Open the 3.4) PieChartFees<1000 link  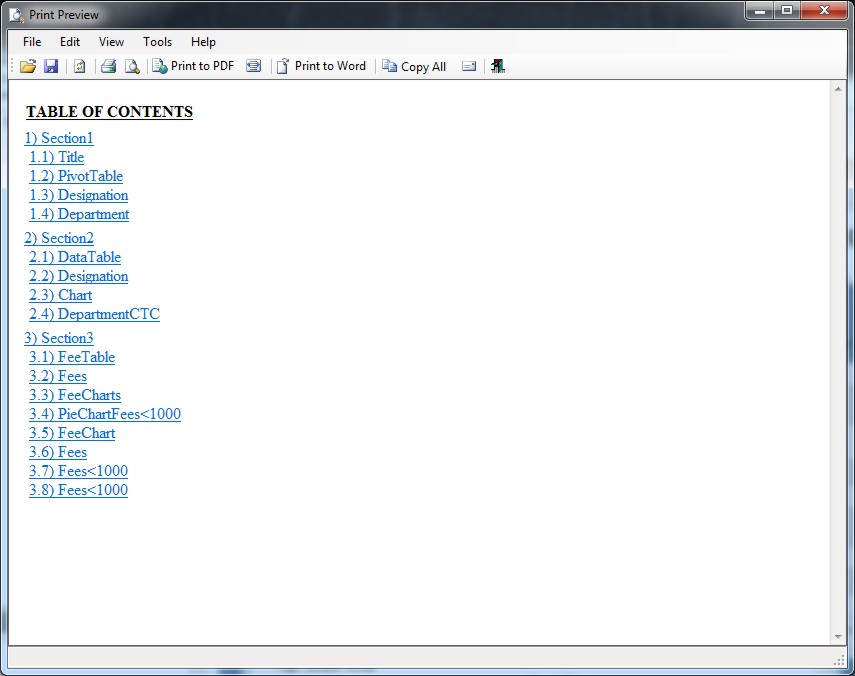(105, 414)
